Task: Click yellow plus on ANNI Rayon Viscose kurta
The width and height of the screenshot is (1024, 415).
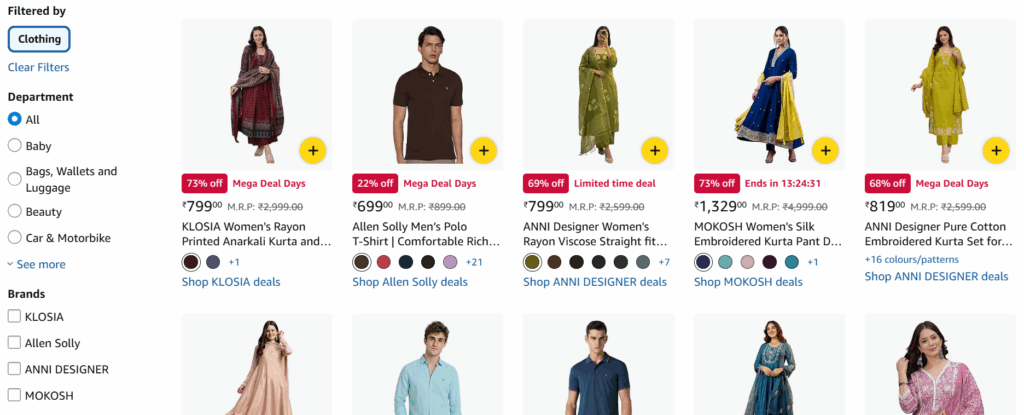Action: [655, 151]
